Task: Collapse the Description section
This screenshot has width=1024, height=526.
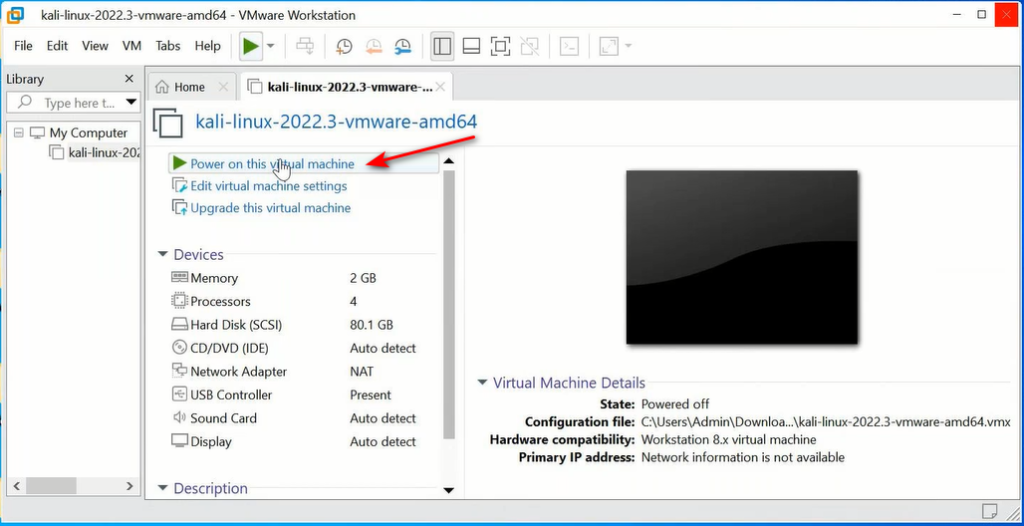Action: click(x=163, y=488)
